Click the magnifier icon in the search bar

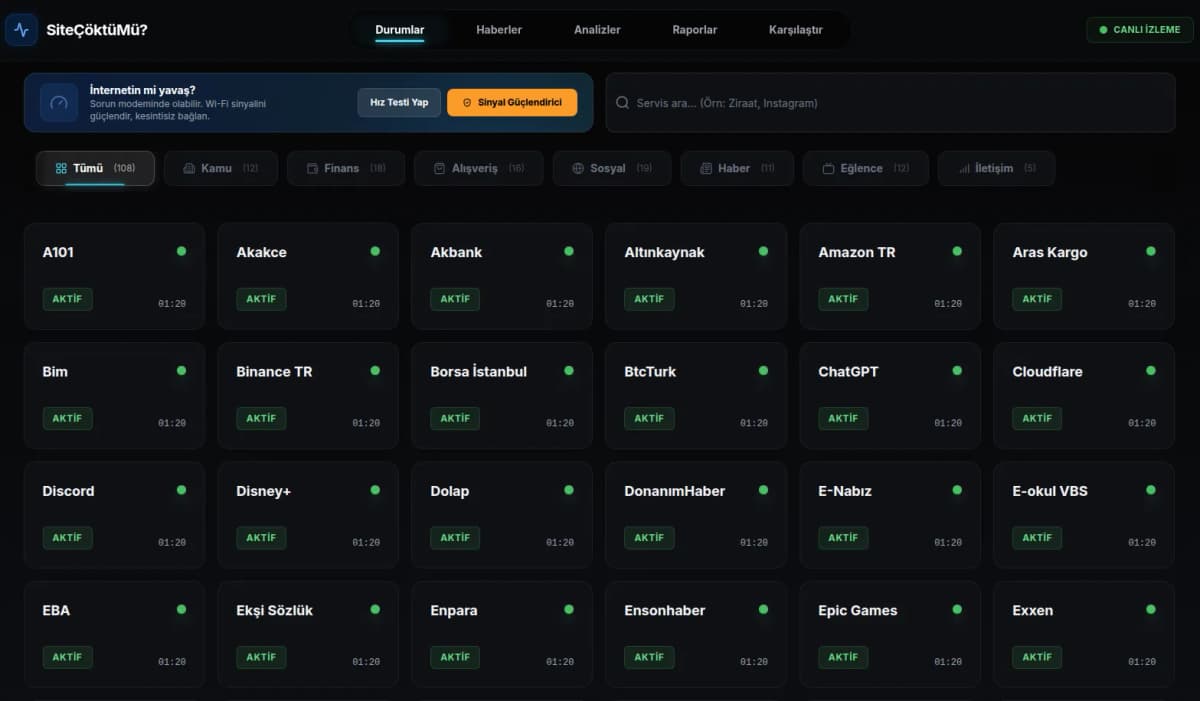tap(622, 103)
